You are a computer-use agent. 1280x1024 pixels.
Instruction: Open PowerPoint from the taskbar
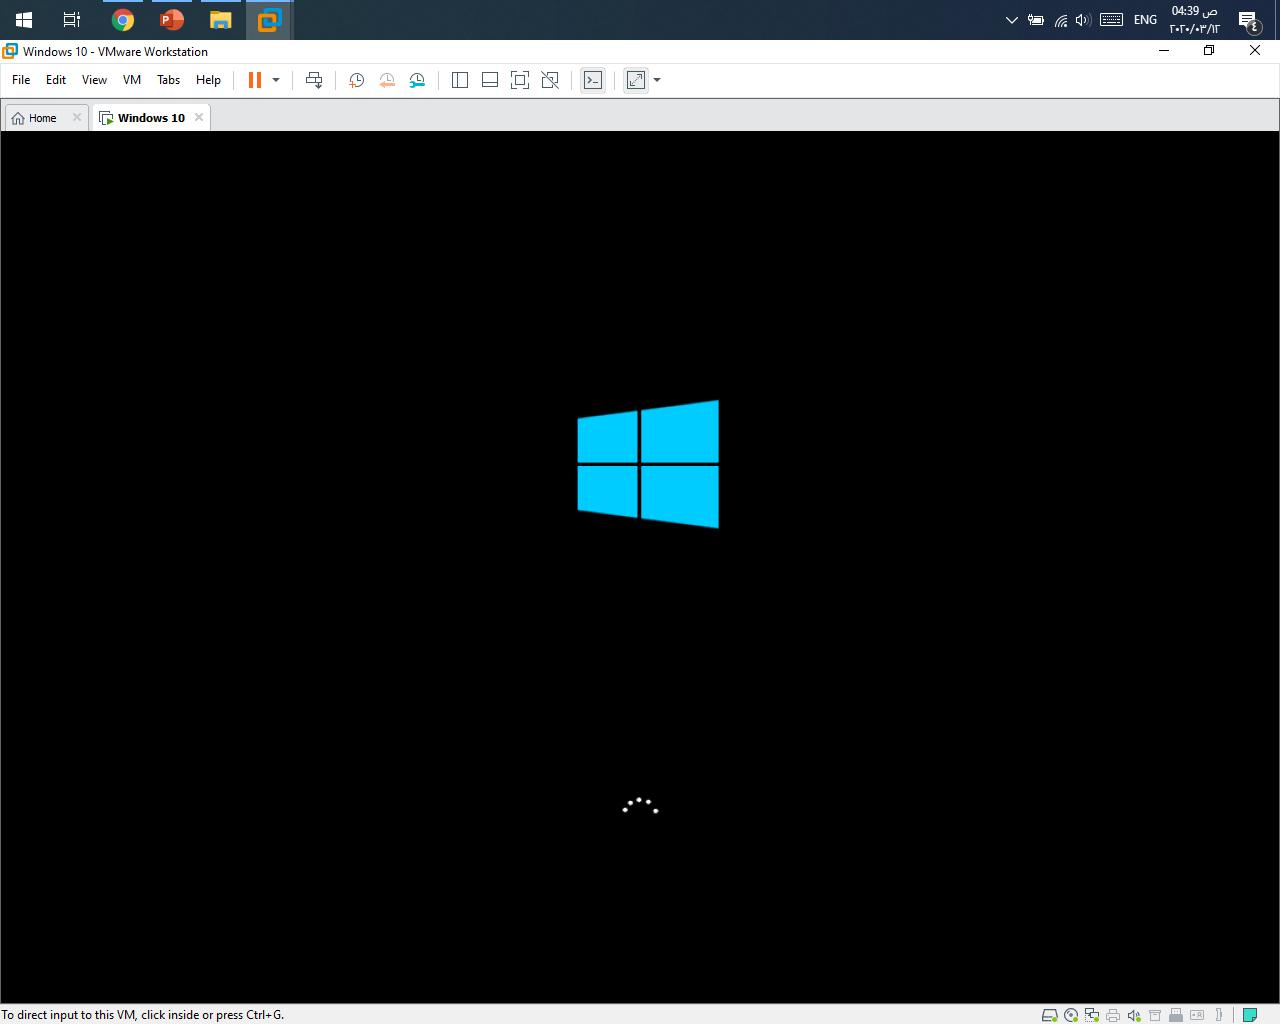point(172,20)
